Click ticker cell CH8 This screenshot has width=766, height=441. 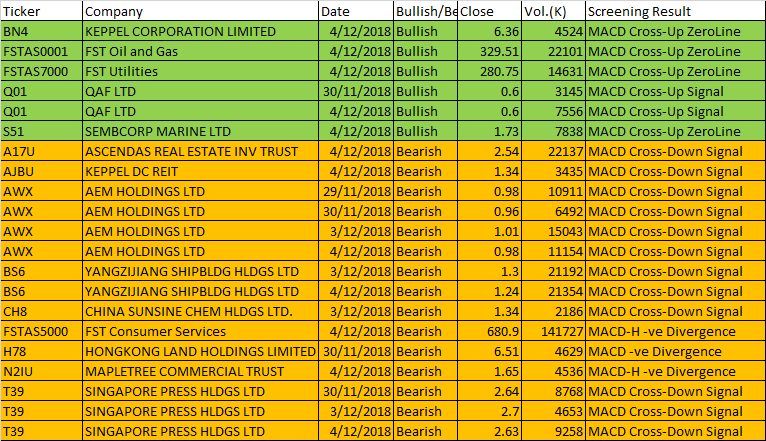coord(42,312)
